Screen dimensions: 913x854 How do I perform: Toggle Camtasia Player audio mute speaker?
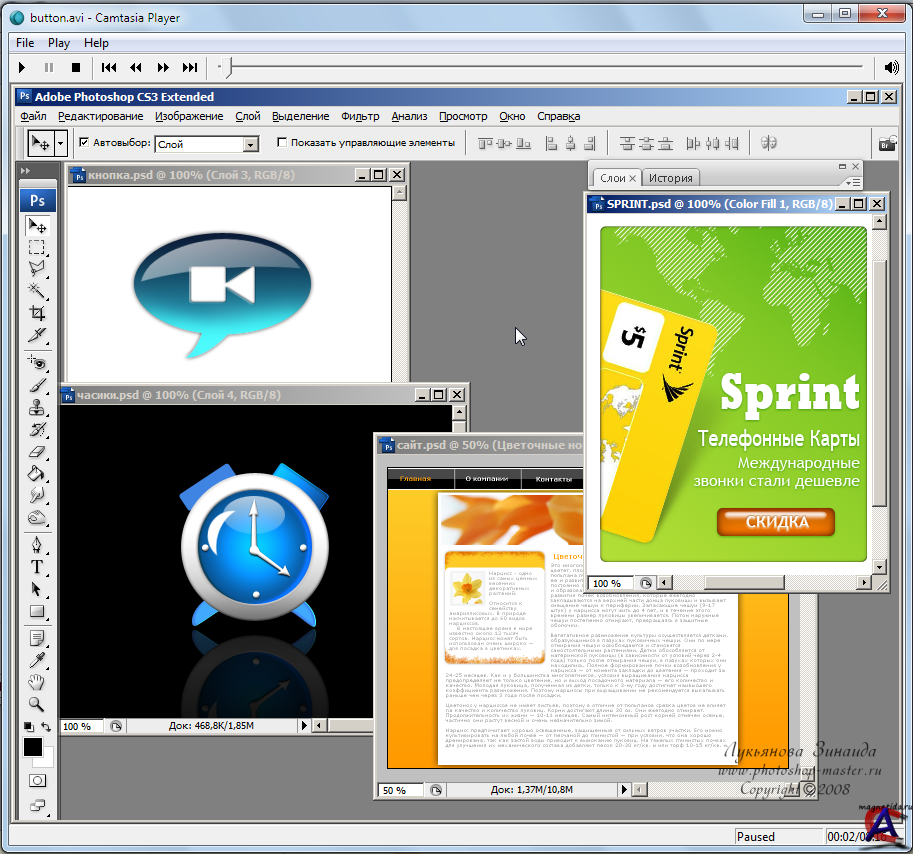point(892,68)
